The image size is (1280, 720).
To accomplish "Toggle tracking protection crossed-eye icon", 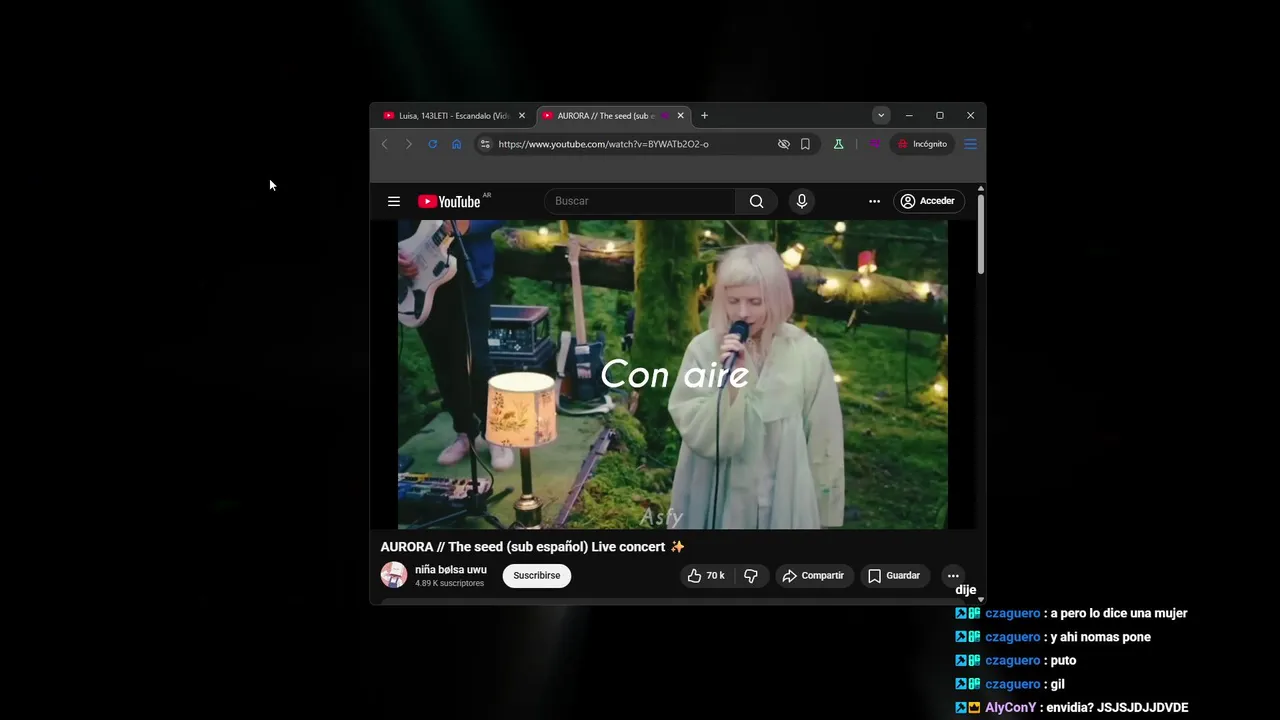I will (784, 144).
